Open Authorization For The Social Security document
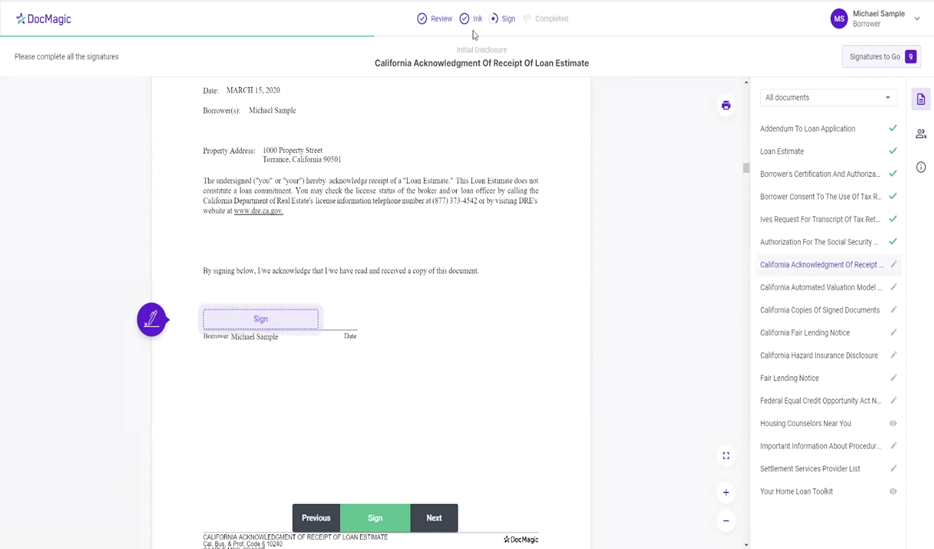The image size is (934, 549). (819, 242)
